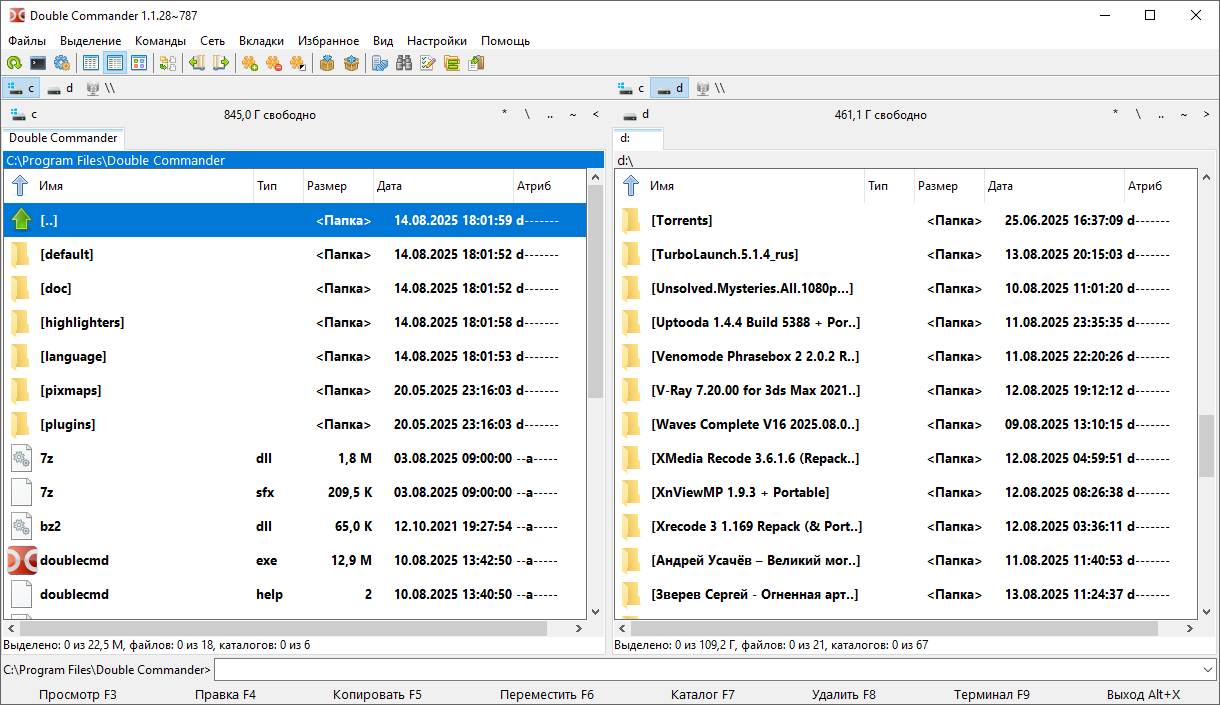Click right panel home ~ button
This screenshot has width=1220, height=705.
click(x=1184, y=115)
